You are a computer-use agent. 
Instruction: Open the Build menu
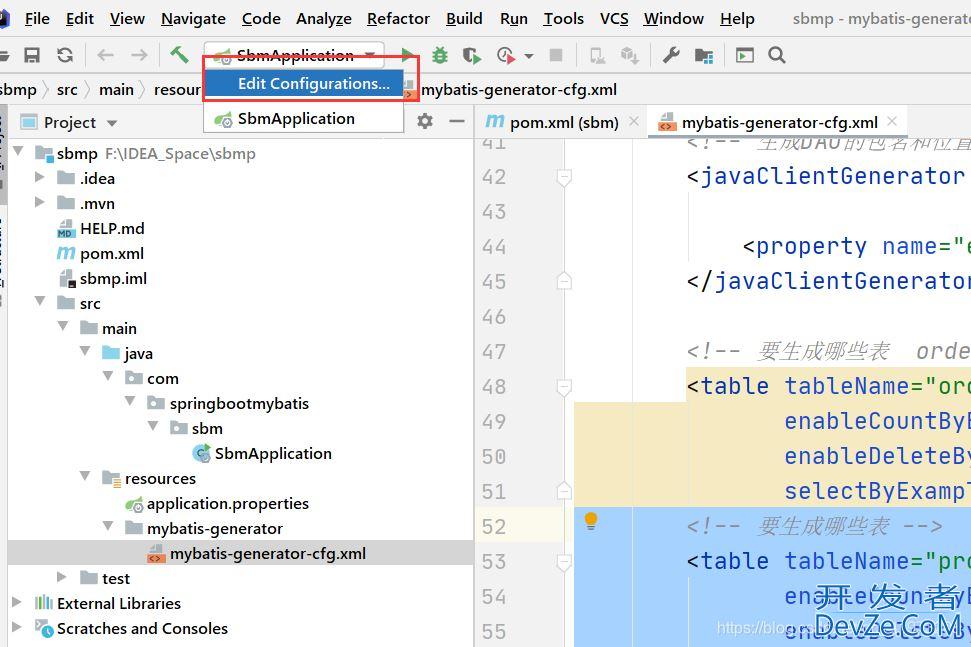pyautogui.click(x=464, y=19)
